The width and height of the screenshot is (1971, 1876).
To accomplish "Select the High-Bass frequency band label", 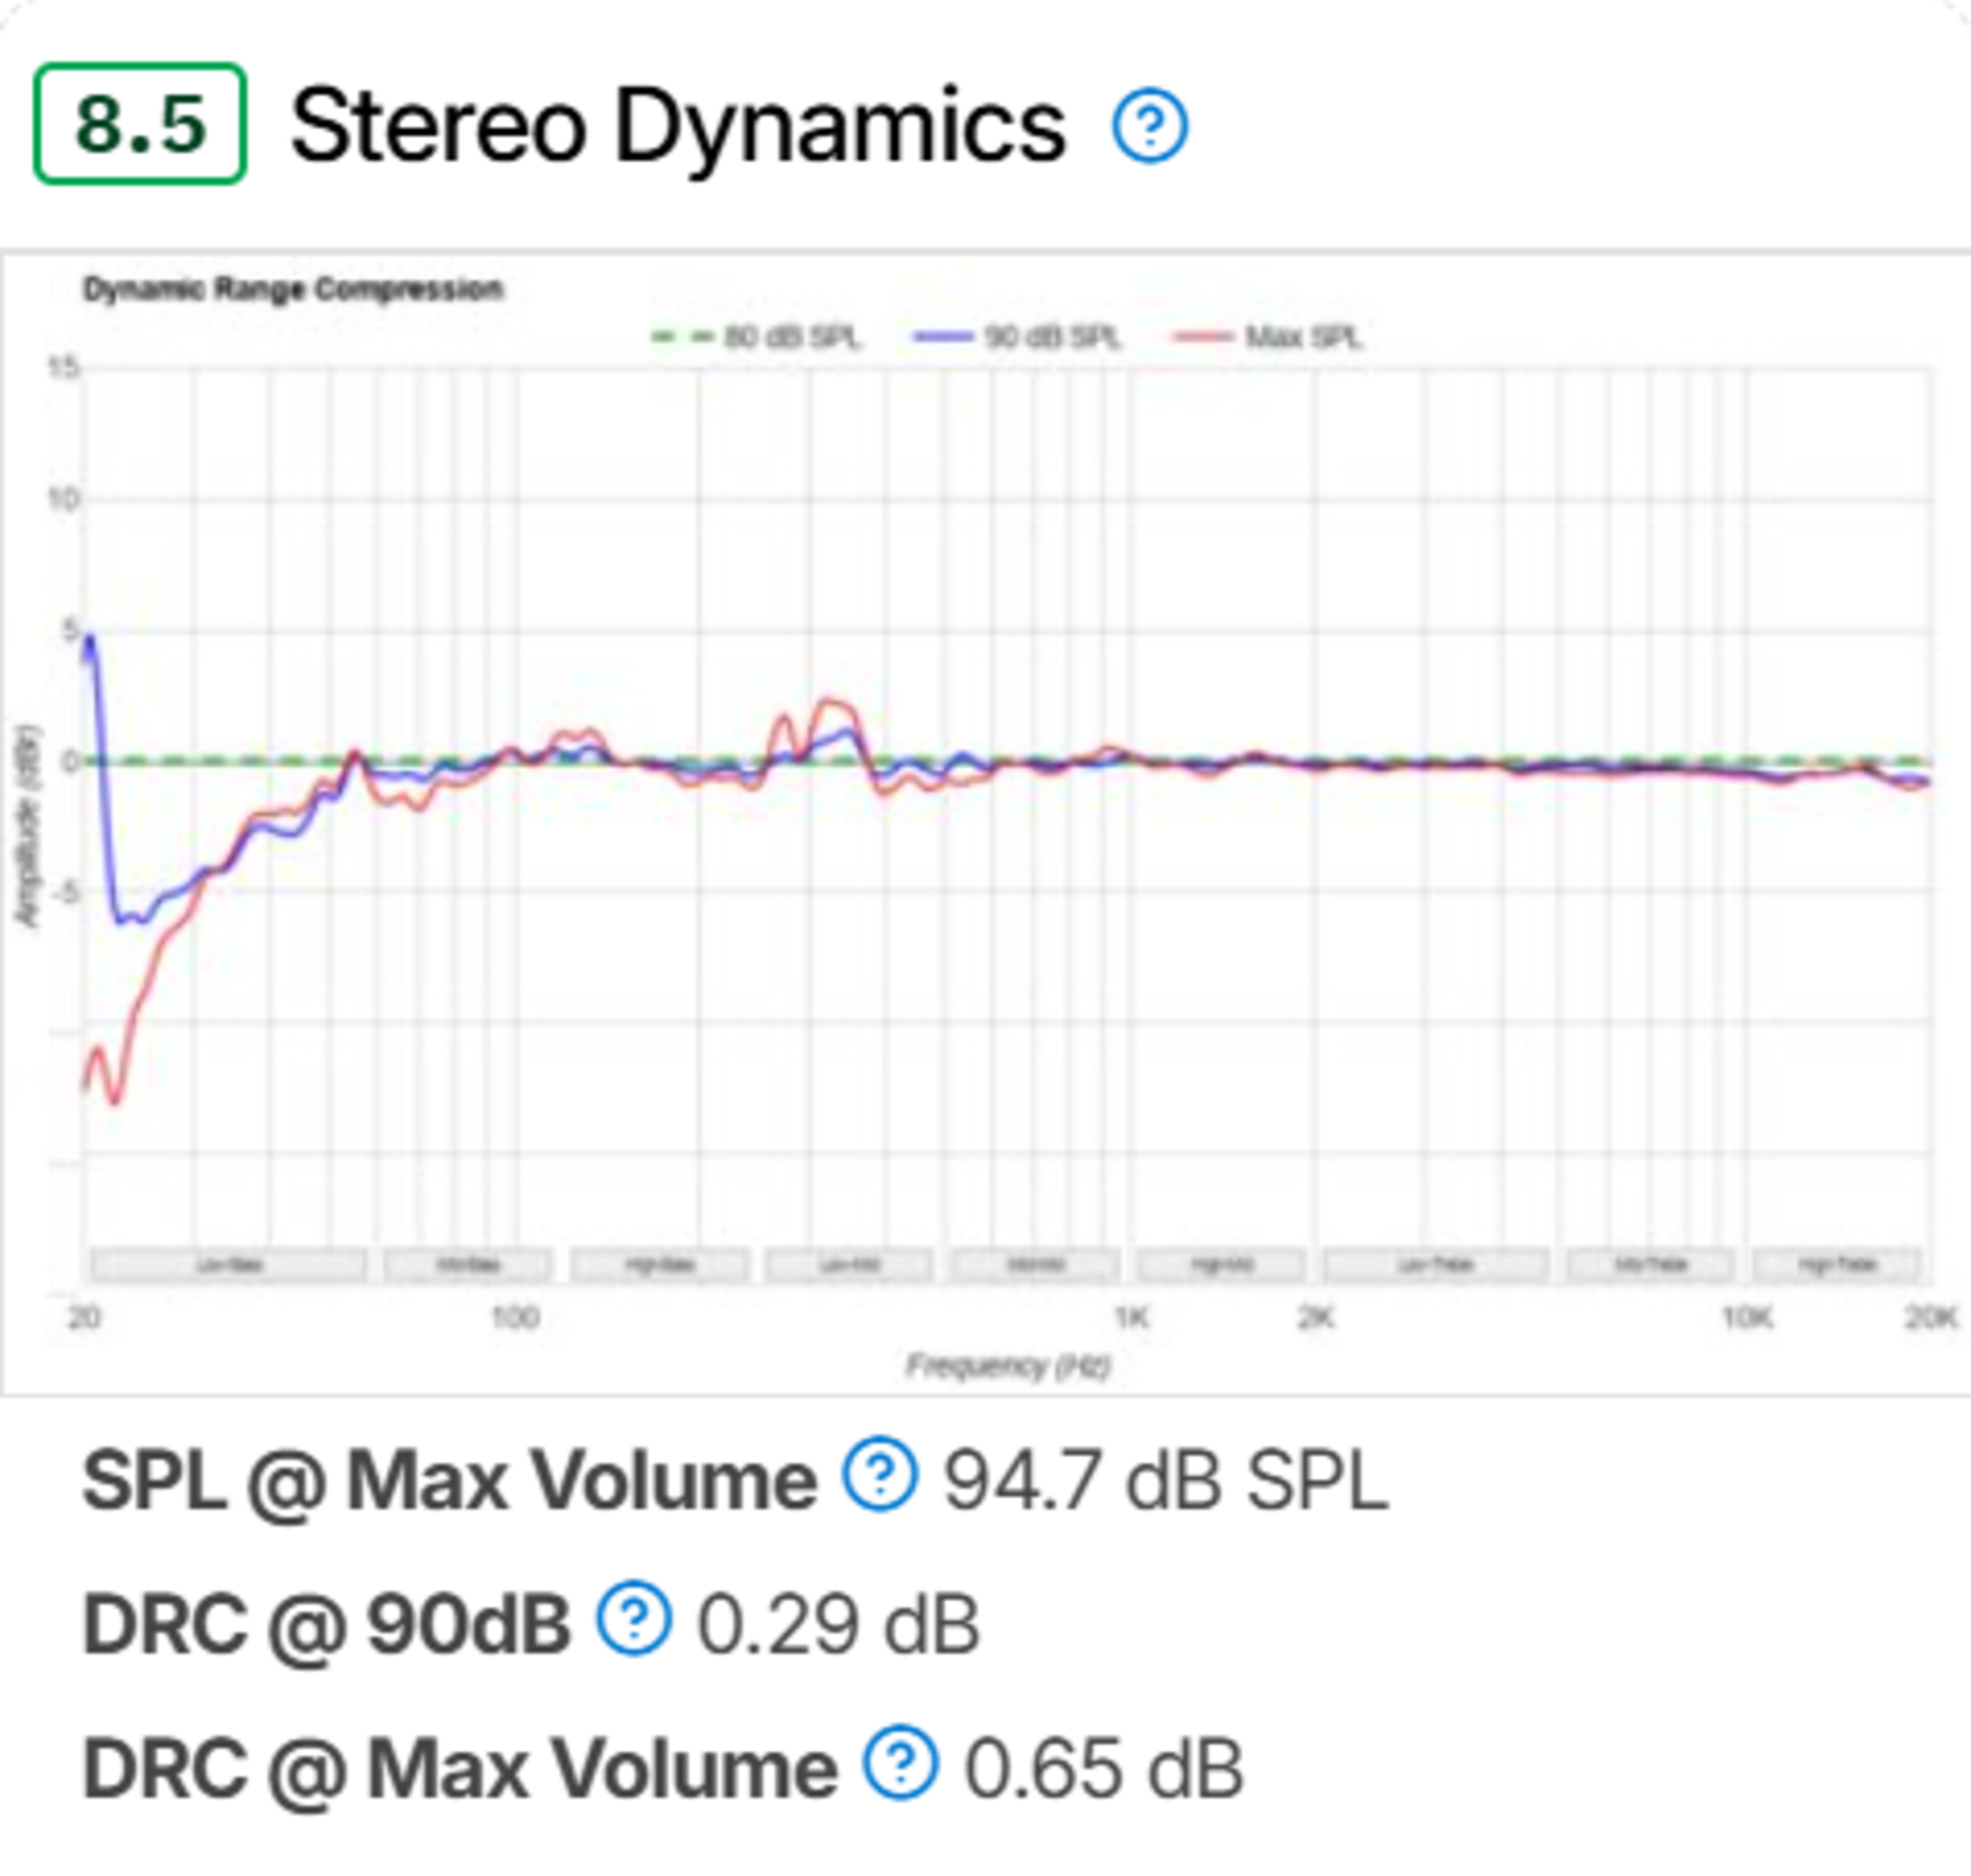I will [x=659, y=1264].
